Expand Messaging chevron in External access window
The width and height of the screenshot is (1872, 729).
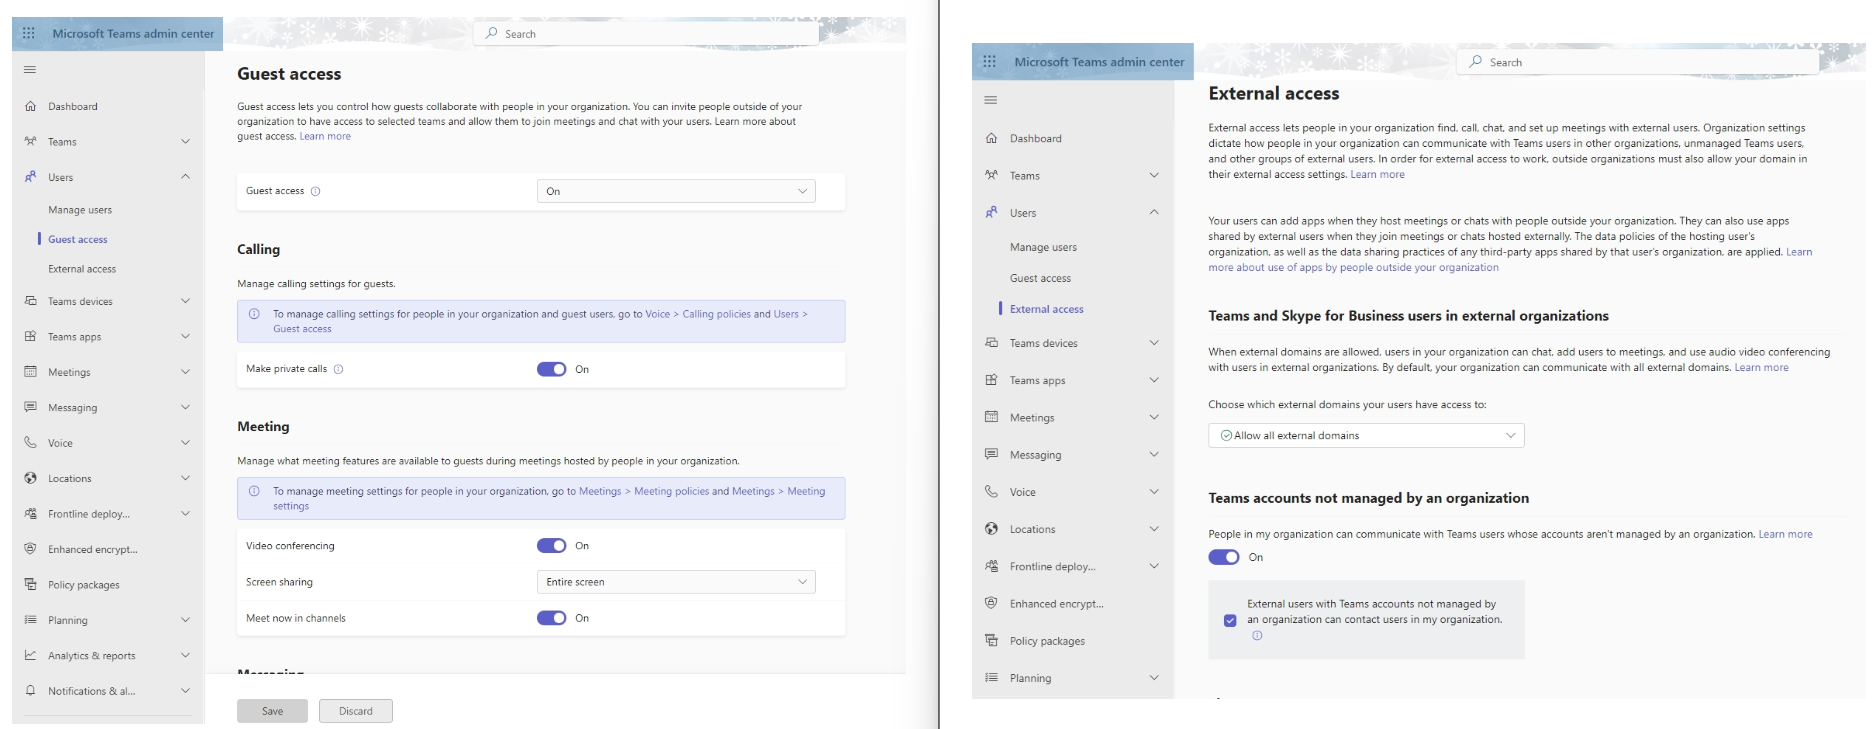[x=1154, y=454]
